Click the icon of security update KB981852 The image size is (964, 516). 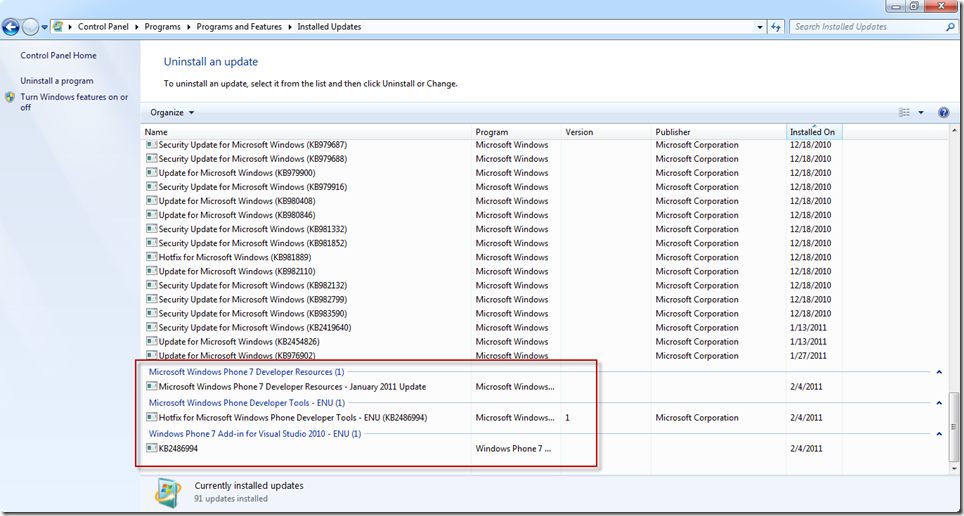pyautogui.click(x=151, y=243)
